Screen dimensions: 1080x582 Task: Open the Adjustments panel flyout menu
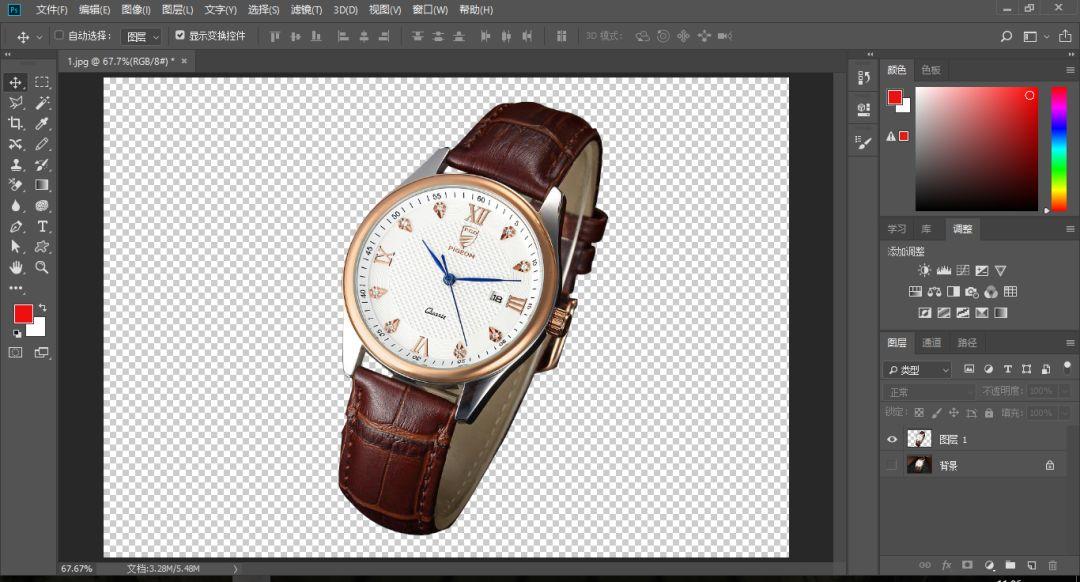tap(1070, 229)
